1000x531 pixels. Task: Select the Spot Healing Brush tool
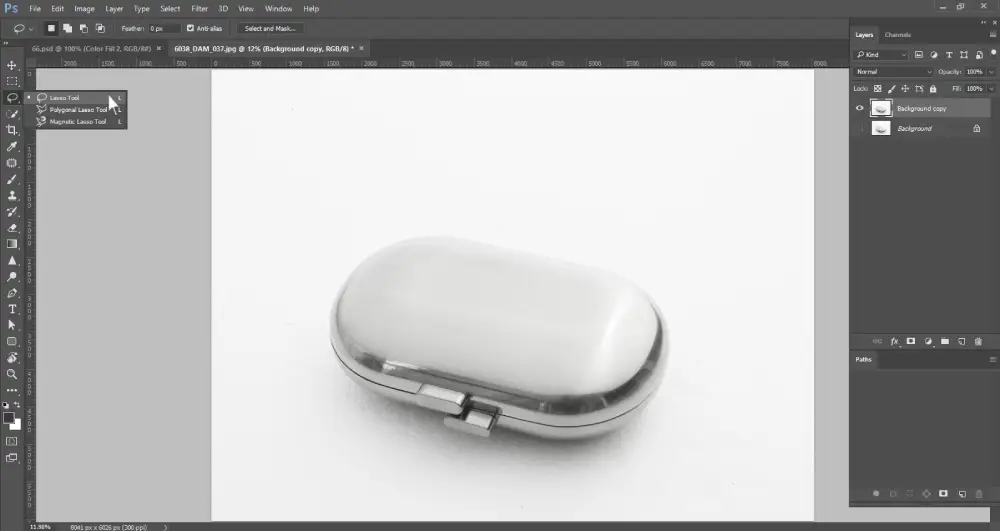12,163
